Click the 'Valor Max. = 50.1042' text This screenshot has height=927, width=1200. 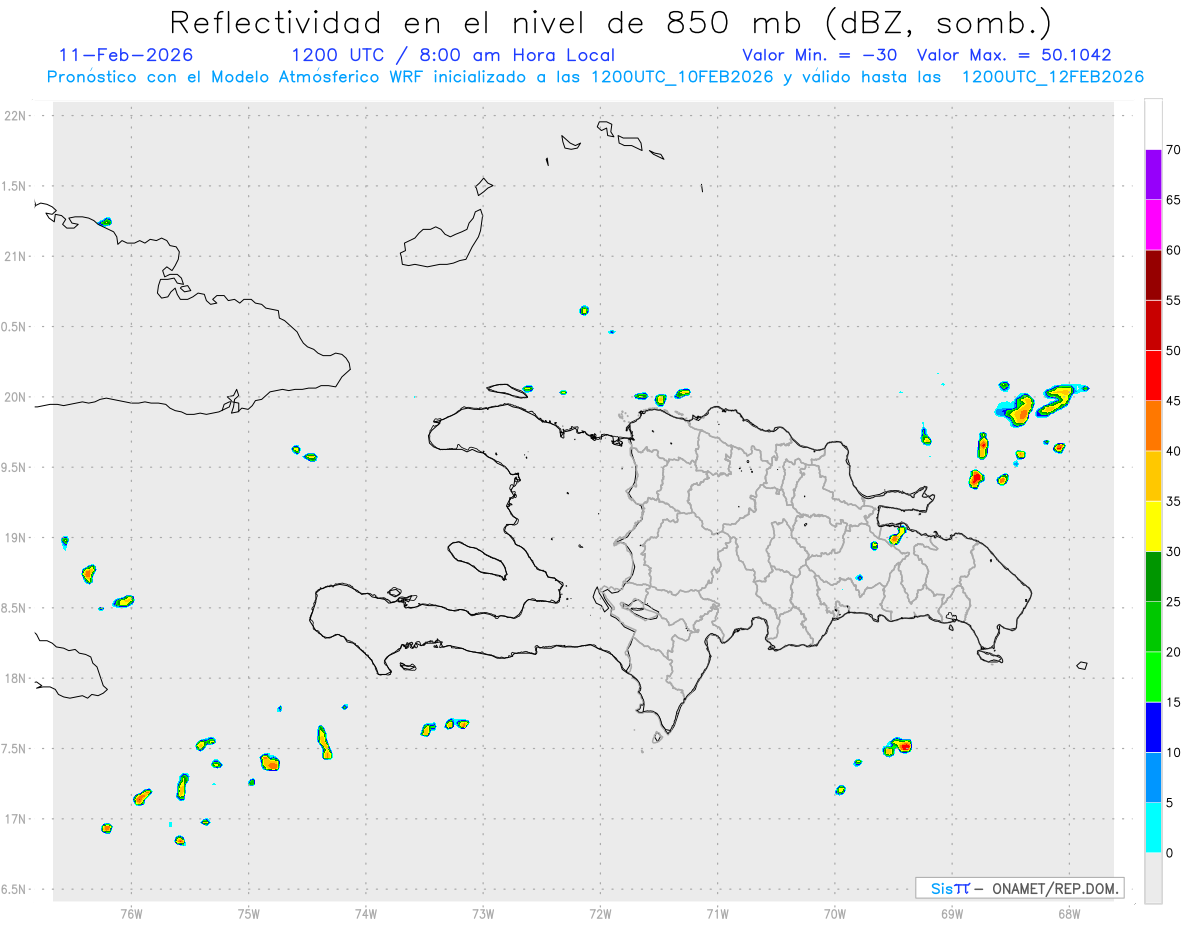(1014, 55)
